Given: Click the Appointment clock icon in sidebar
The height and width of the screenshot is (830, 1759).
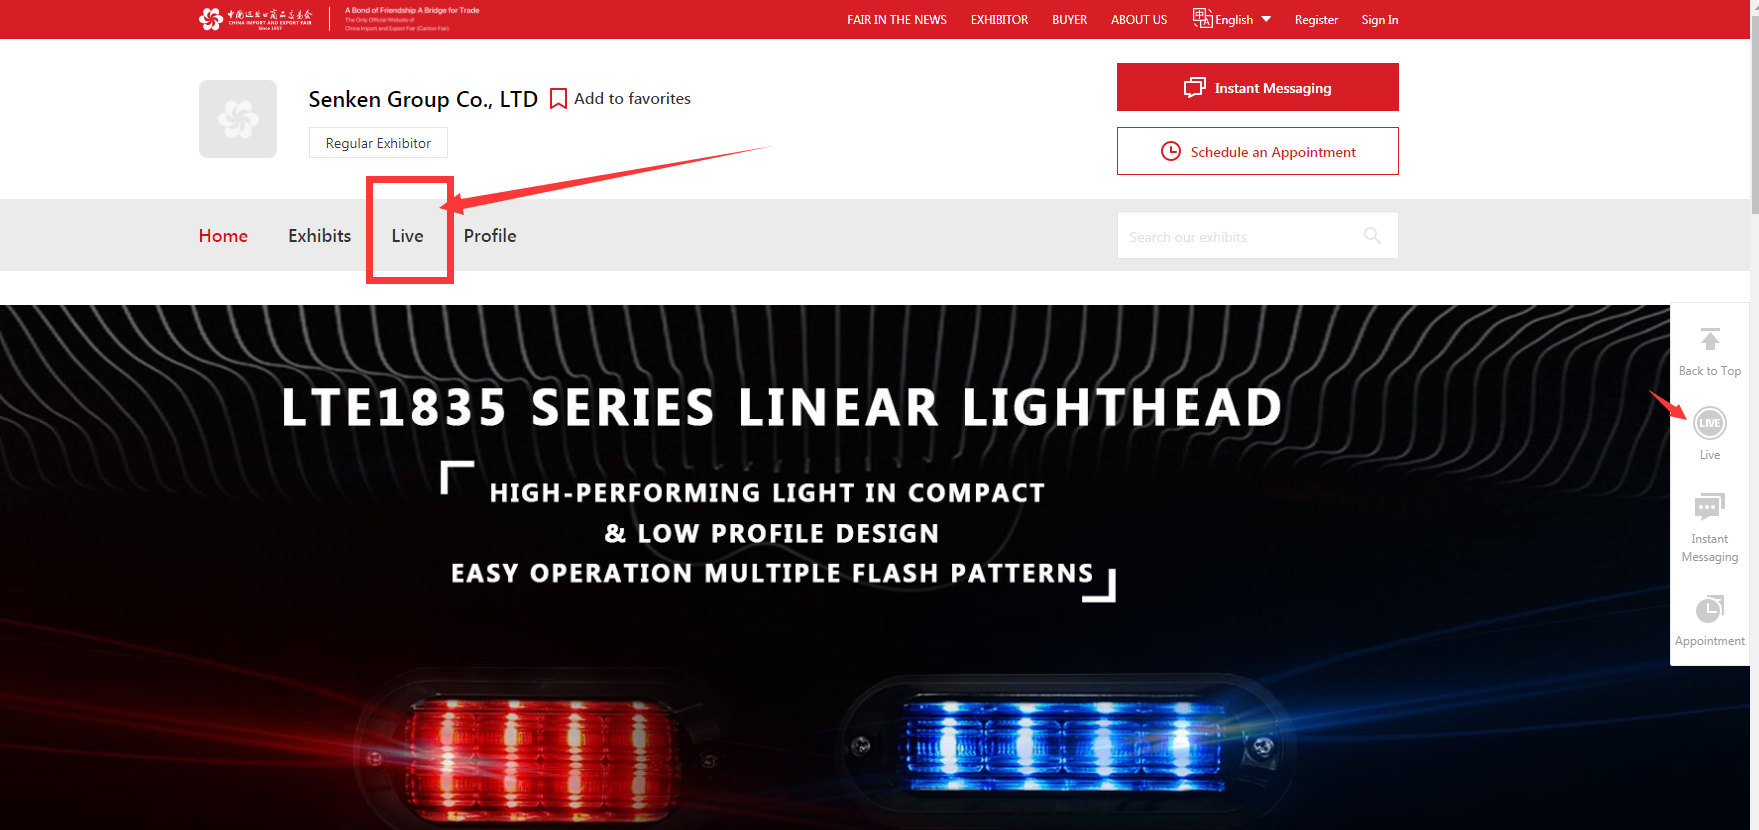Looking at the screenshot, I should tap(1709, 608).
